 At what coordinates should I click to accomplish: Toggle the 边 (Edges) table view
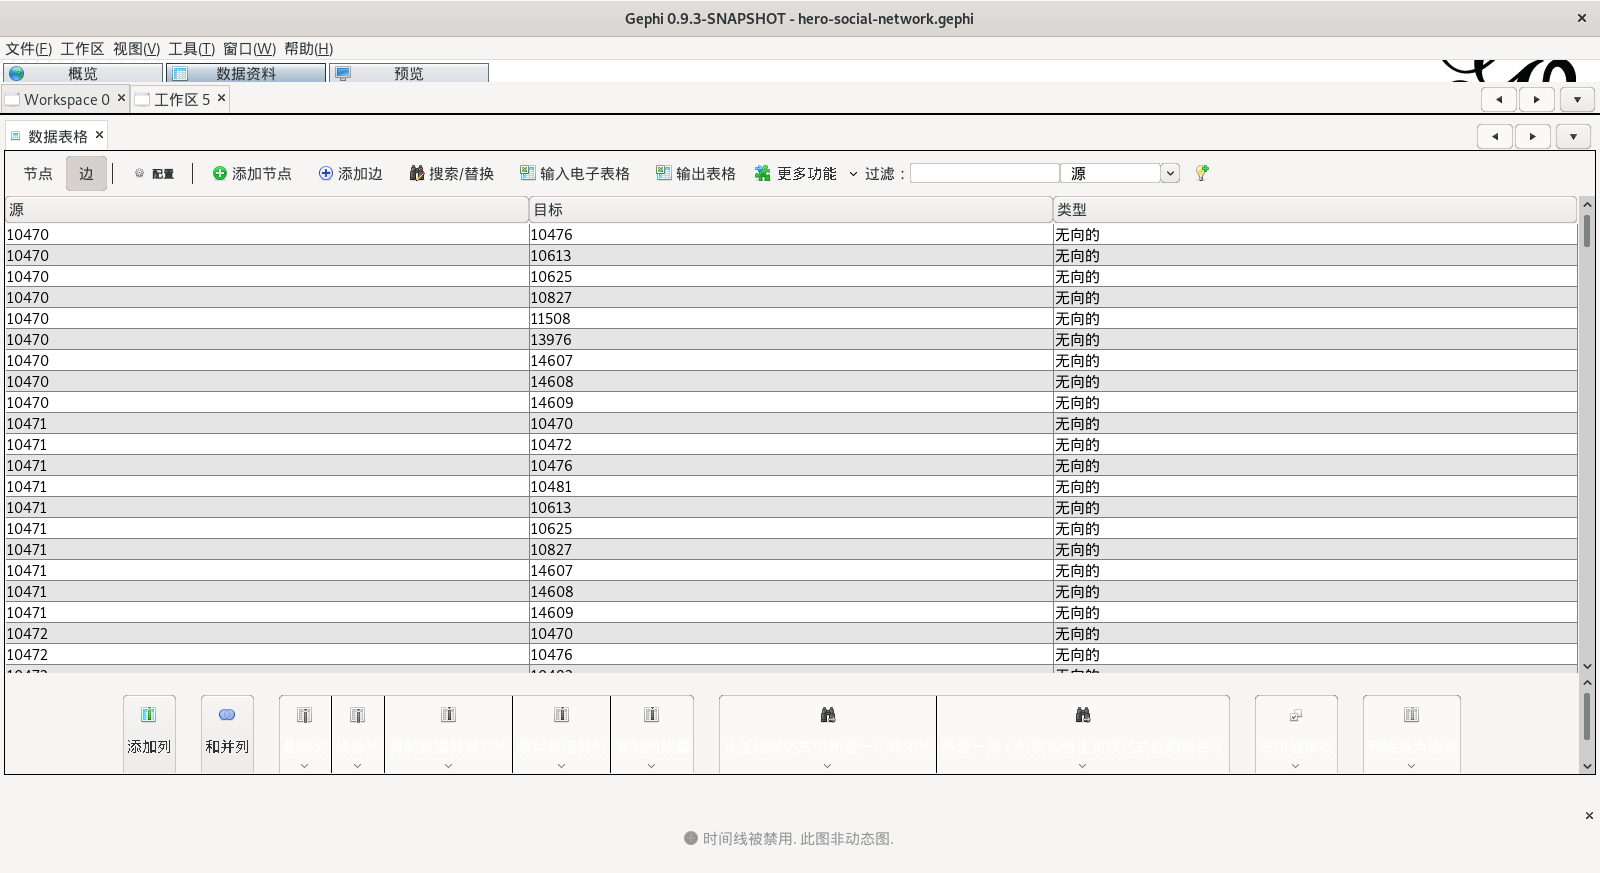click(x=86, y=174)
